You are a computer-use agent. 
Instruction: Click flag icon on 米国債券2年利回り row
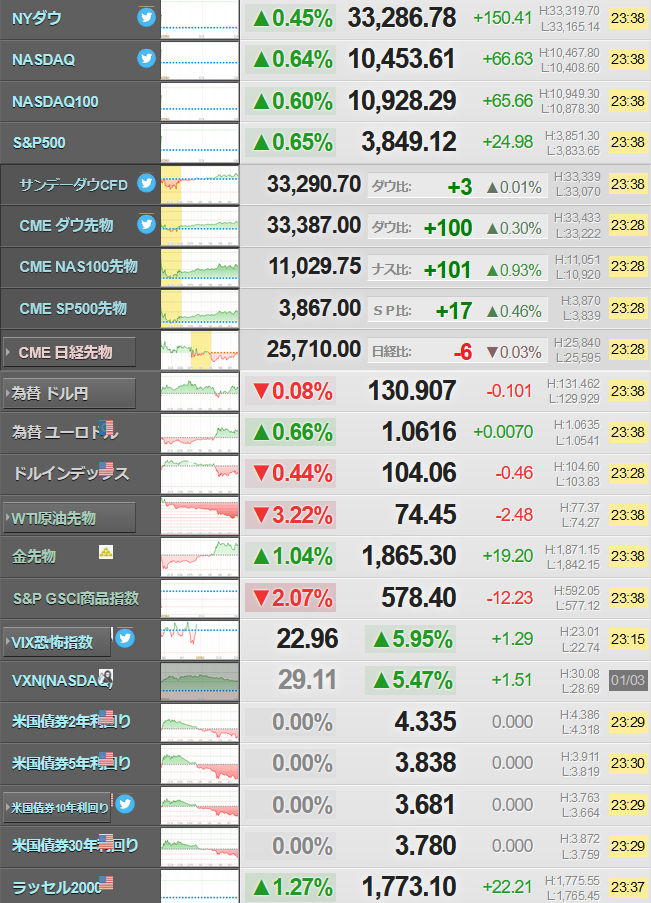[106, 718]
